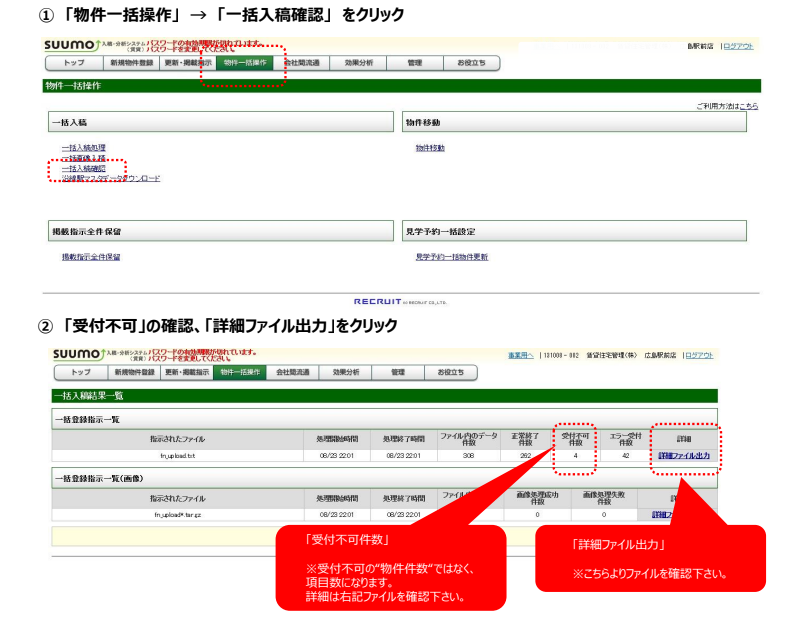Image resolution: width=790 pixels, height=627 pixels.
Task: Click the 一括入稿 section heading
Action: coord(221,122)
